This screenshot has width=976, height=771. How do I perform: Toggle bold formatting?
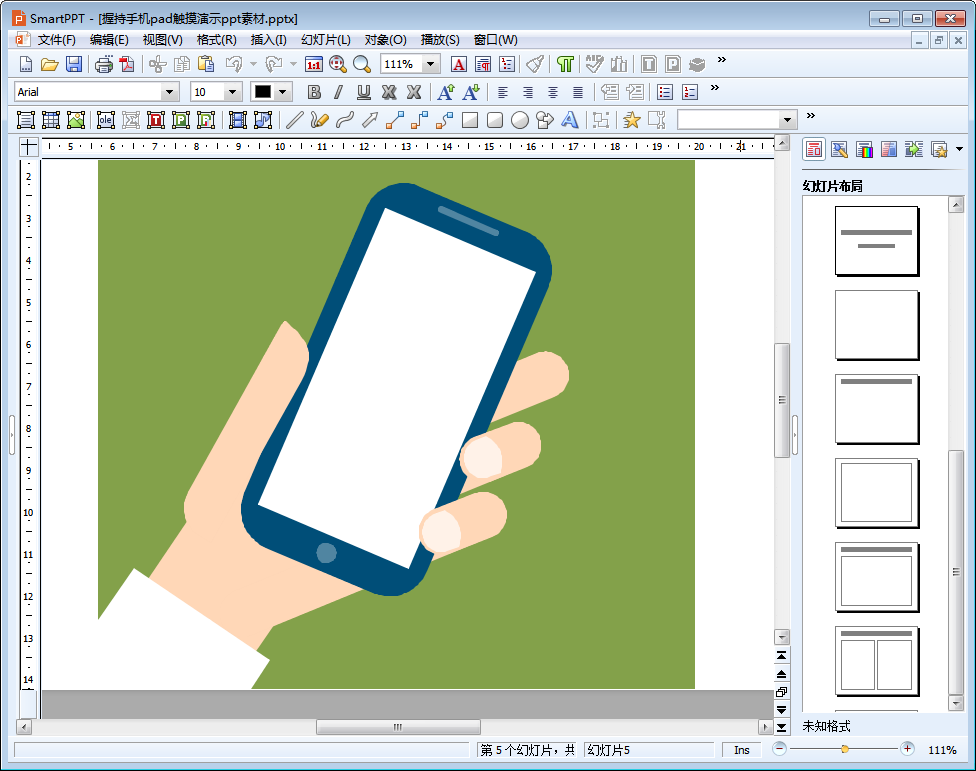[314, 92]
